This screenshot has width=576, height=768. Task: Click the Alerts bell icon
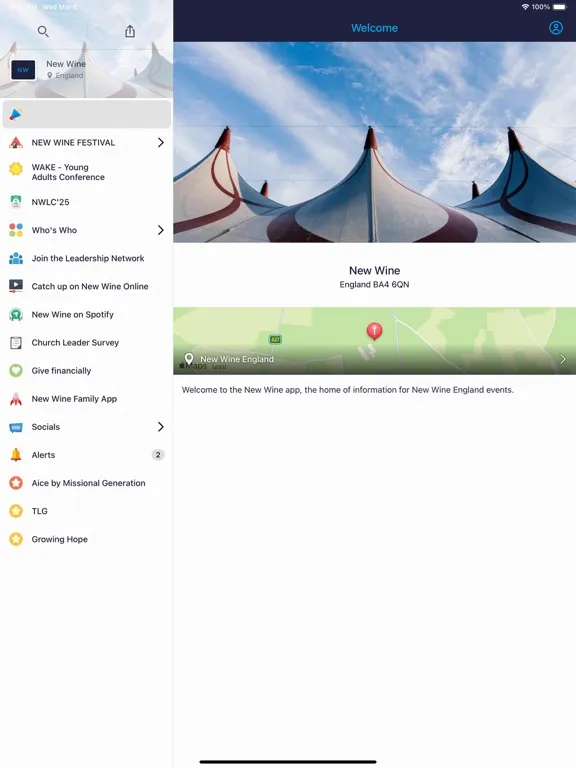[16, 455]
